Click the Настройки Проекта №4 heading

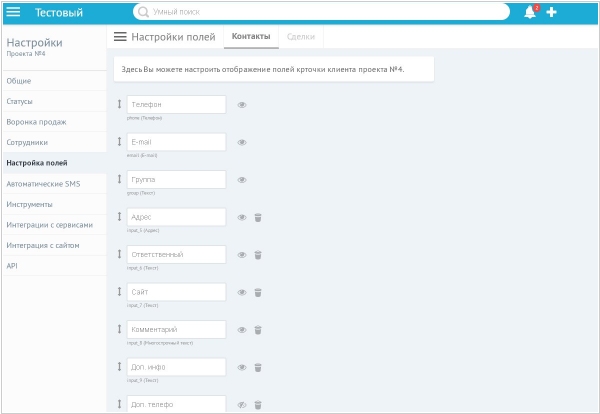coord(34,47)
